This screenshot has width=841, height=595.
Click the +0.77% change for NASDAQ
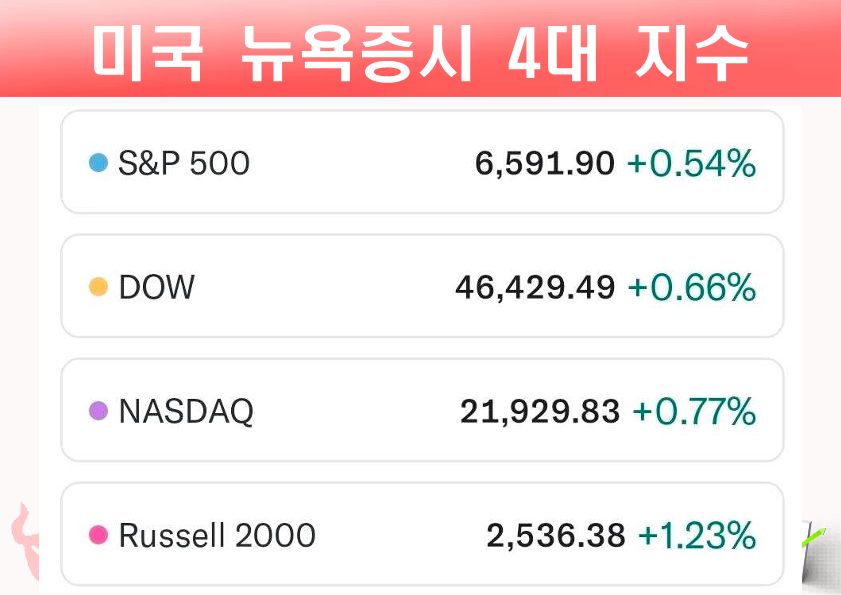tap(694, 411)
